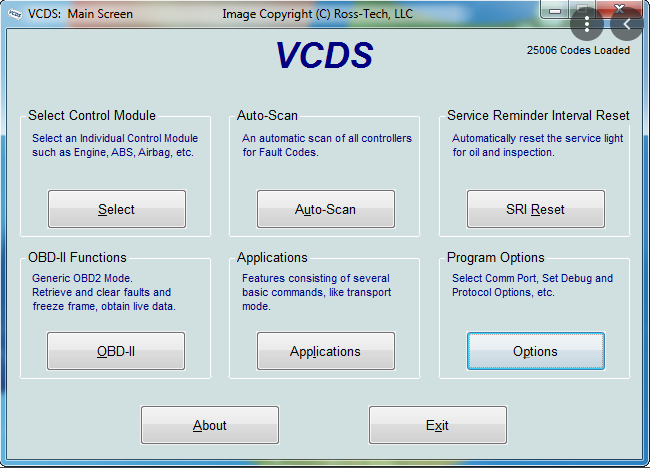This screenshot has width=650, height=468.
Task: Open the OBD-II functions button
Action: [x=116, y=351]
